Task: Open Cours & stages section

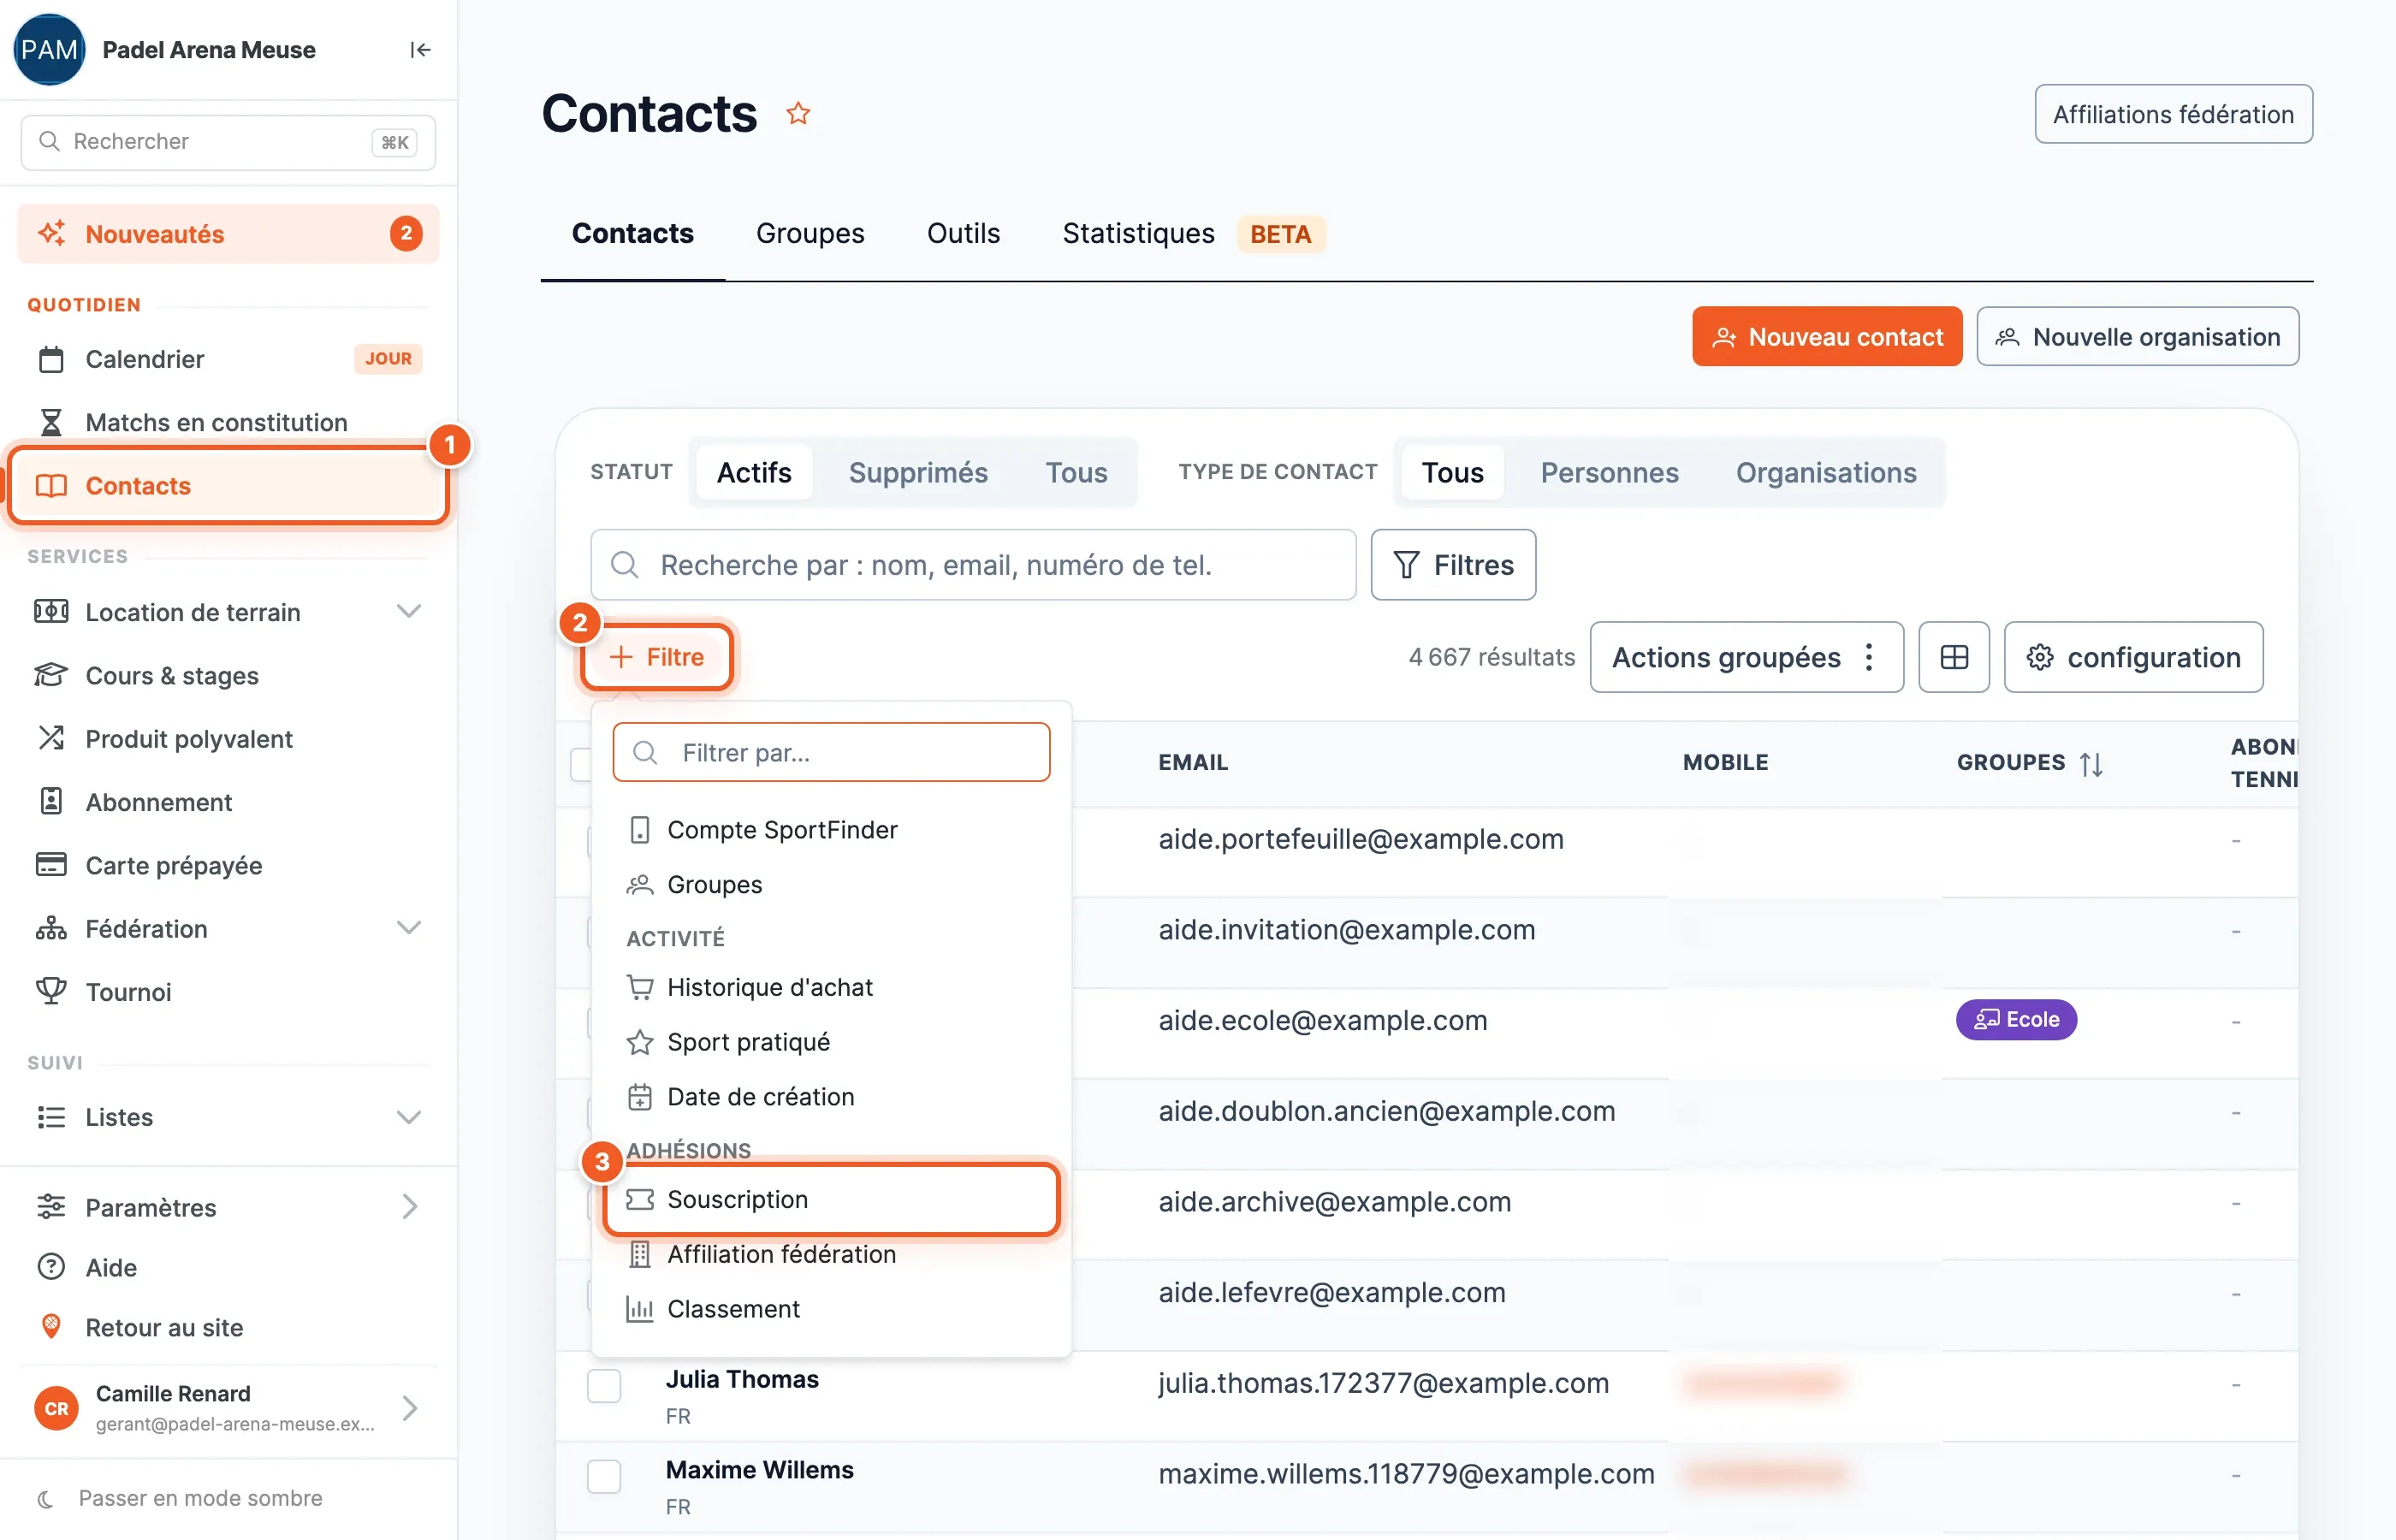Action: (229, 675)
